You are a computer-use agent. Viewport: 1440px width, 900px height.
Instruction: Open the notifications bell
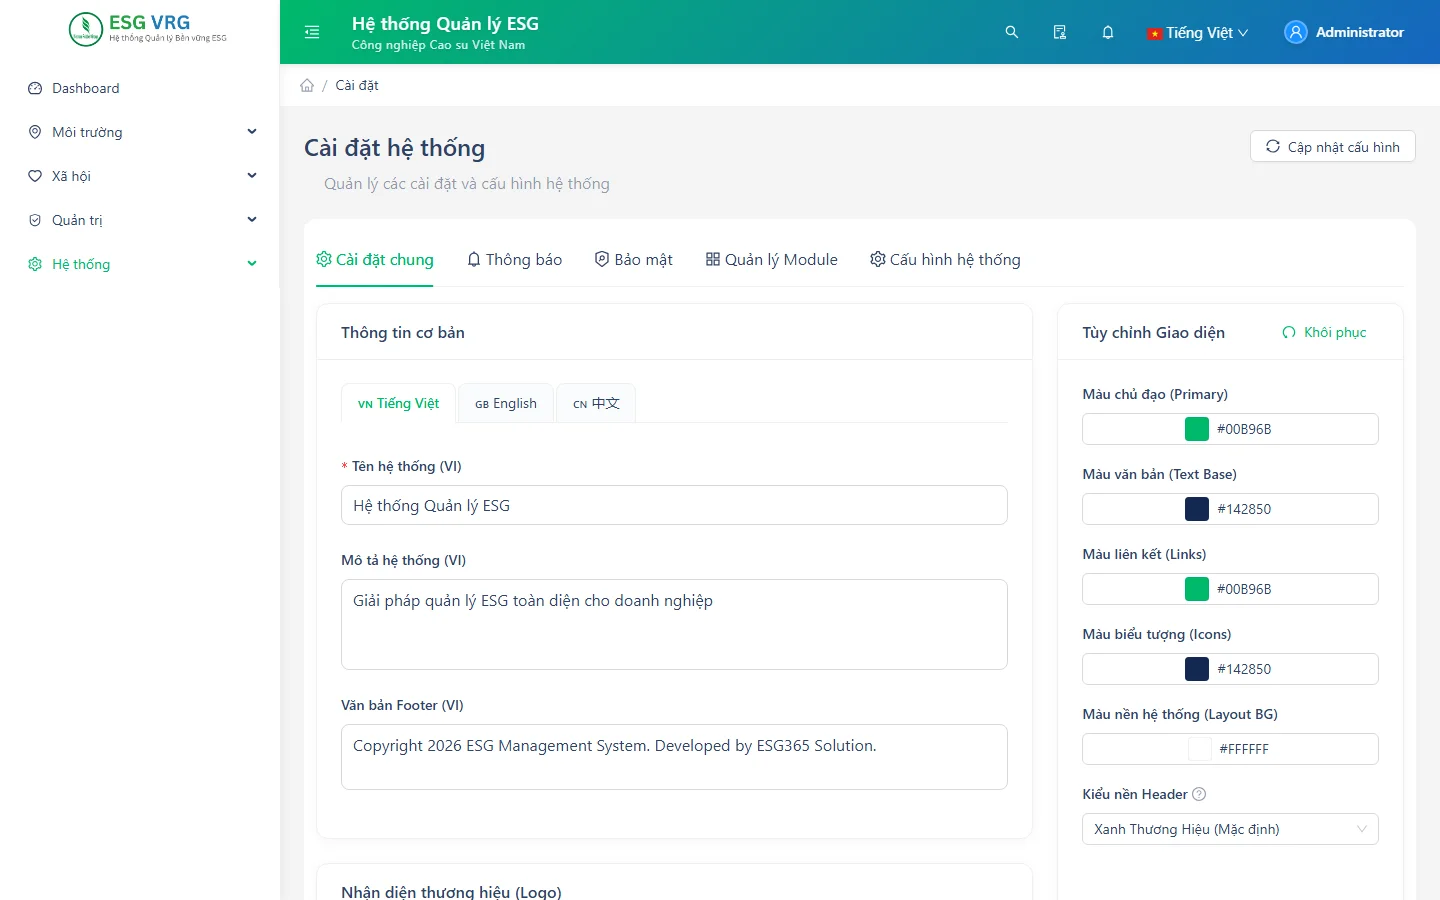1108,32
